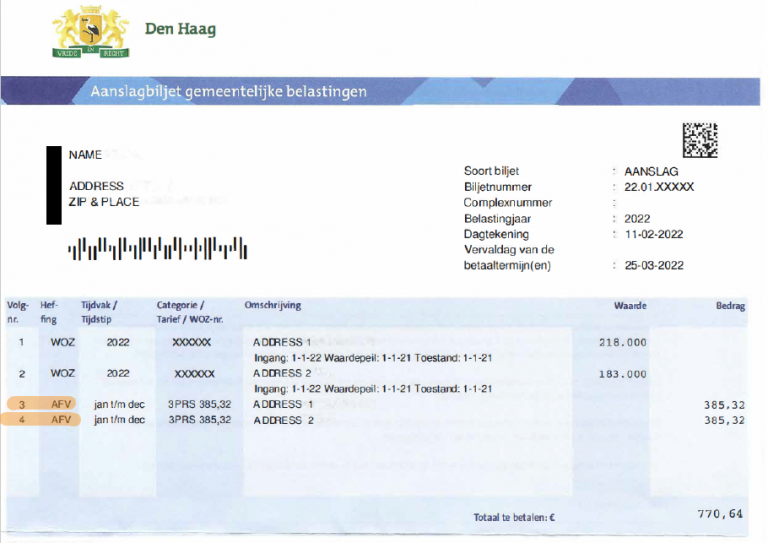The width and height of the screenshot is (768, 543).
Task: Click the barcode below the address block
Action: click(x=158, y=248)
